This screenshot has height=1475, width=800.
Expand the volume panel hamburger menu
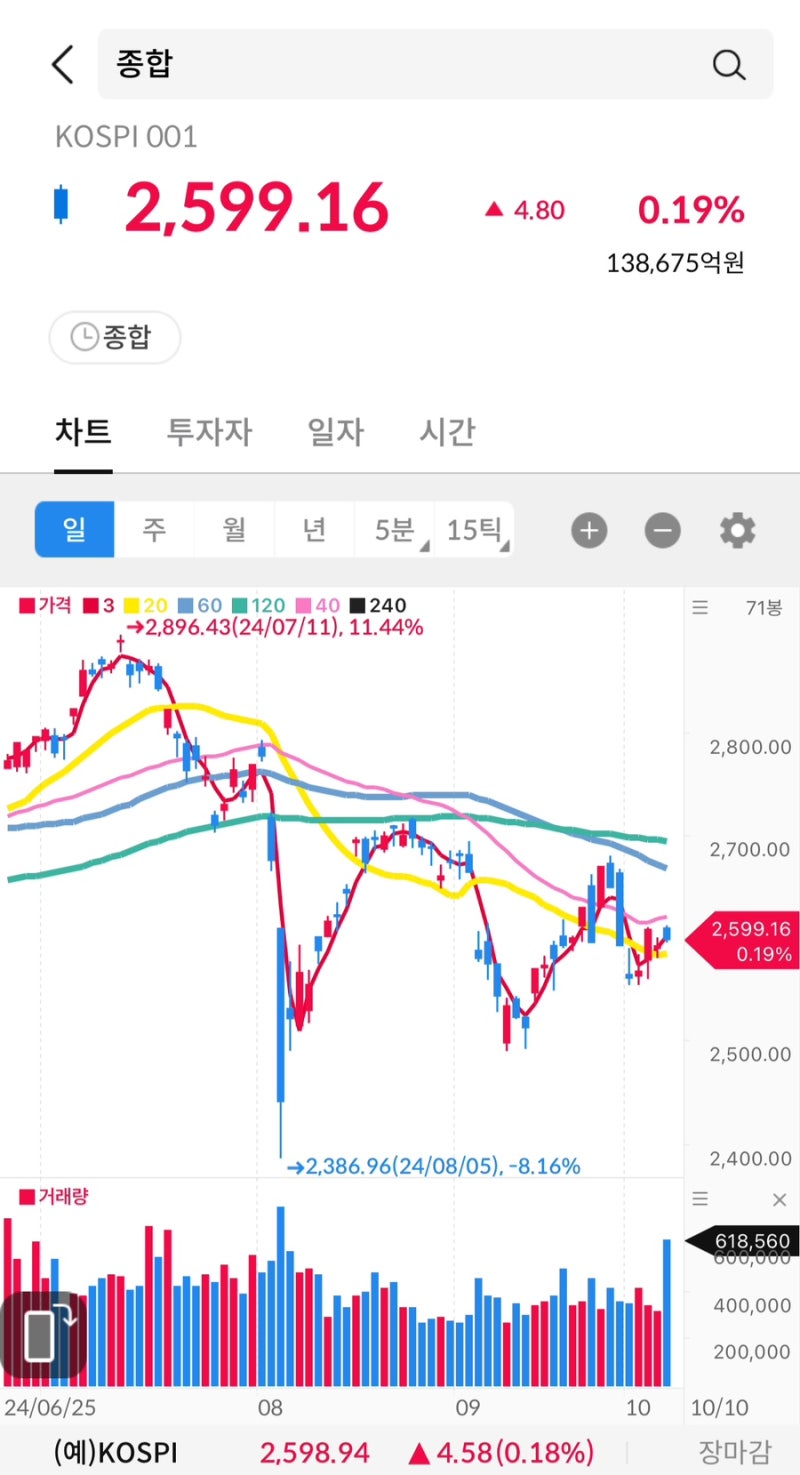coord(701,1198)
